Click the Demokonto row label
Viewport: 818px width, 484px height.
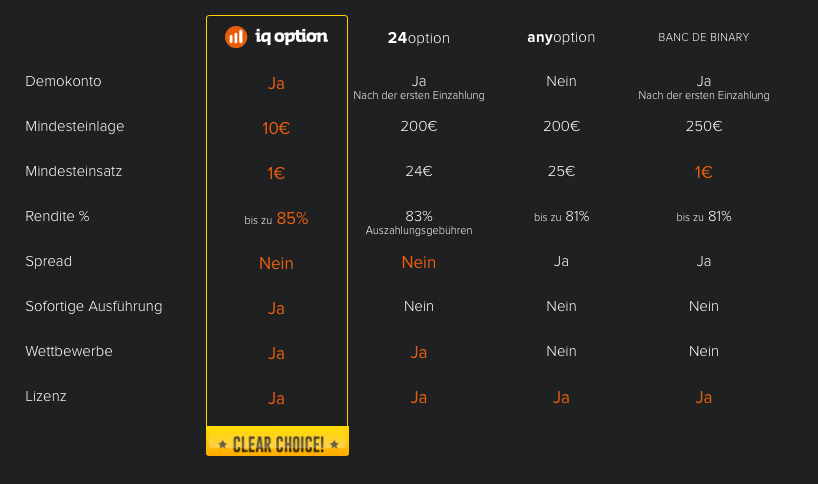pos(63,81)
